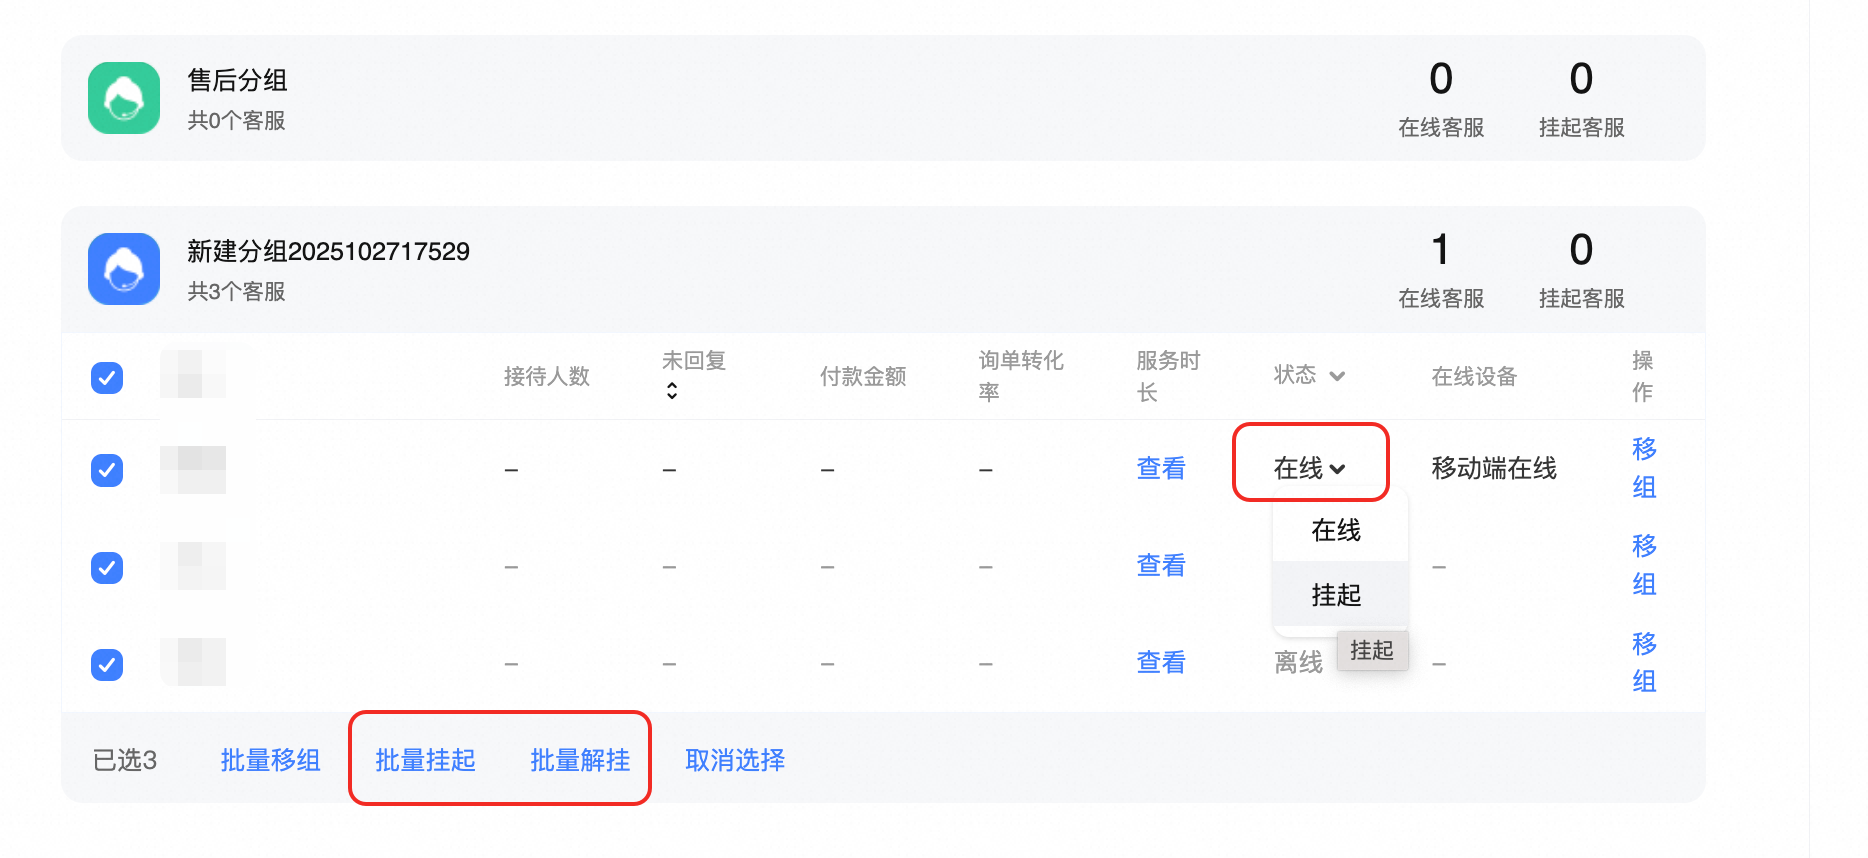Screen dimensions: 1868x858
Task: Click the 接待人数 column header
Action: point(547,376)
